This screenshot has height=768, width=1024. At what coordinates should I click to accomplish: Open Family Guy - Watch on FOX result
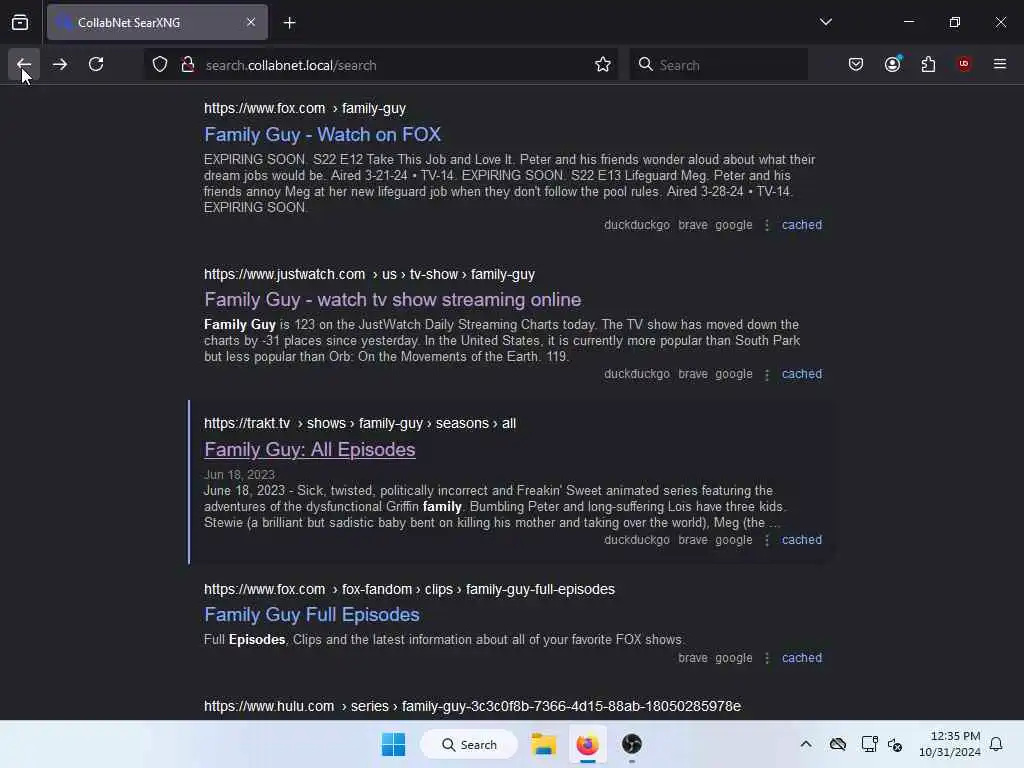tap(323, 135)
